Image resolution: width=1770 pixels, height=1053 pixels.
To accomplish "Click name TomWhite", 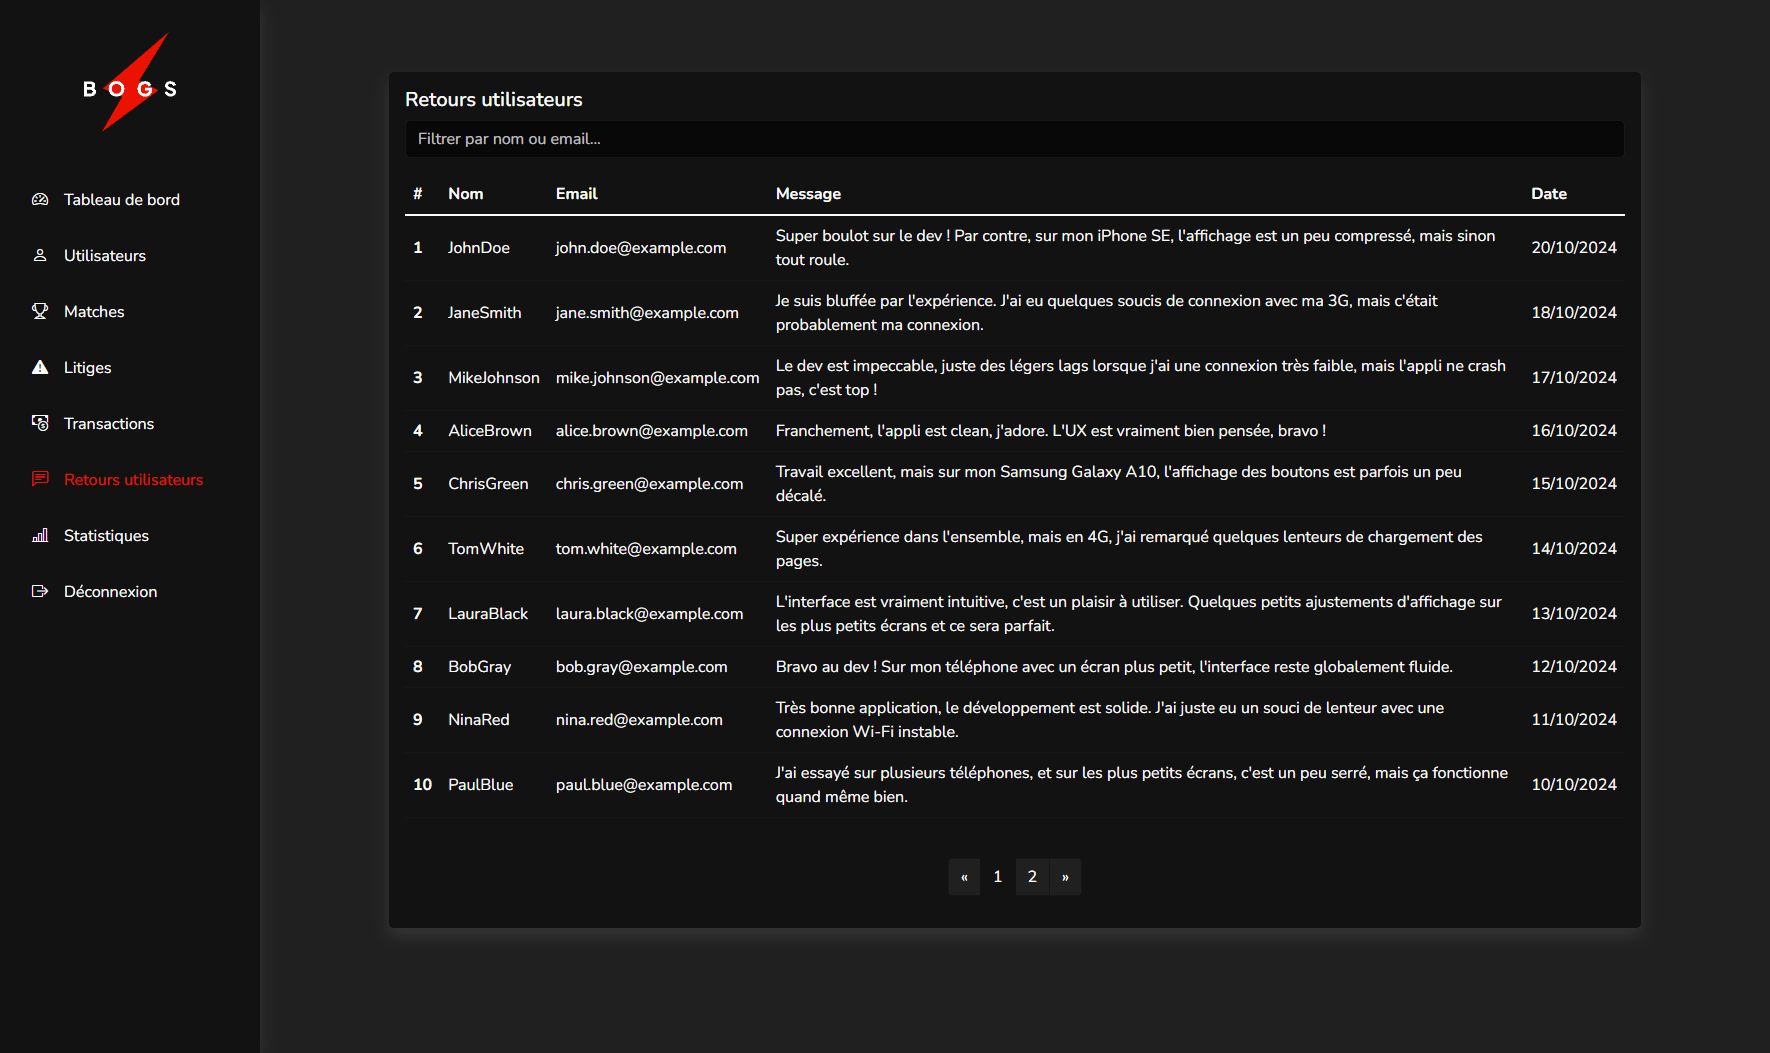I will [486, 549].
